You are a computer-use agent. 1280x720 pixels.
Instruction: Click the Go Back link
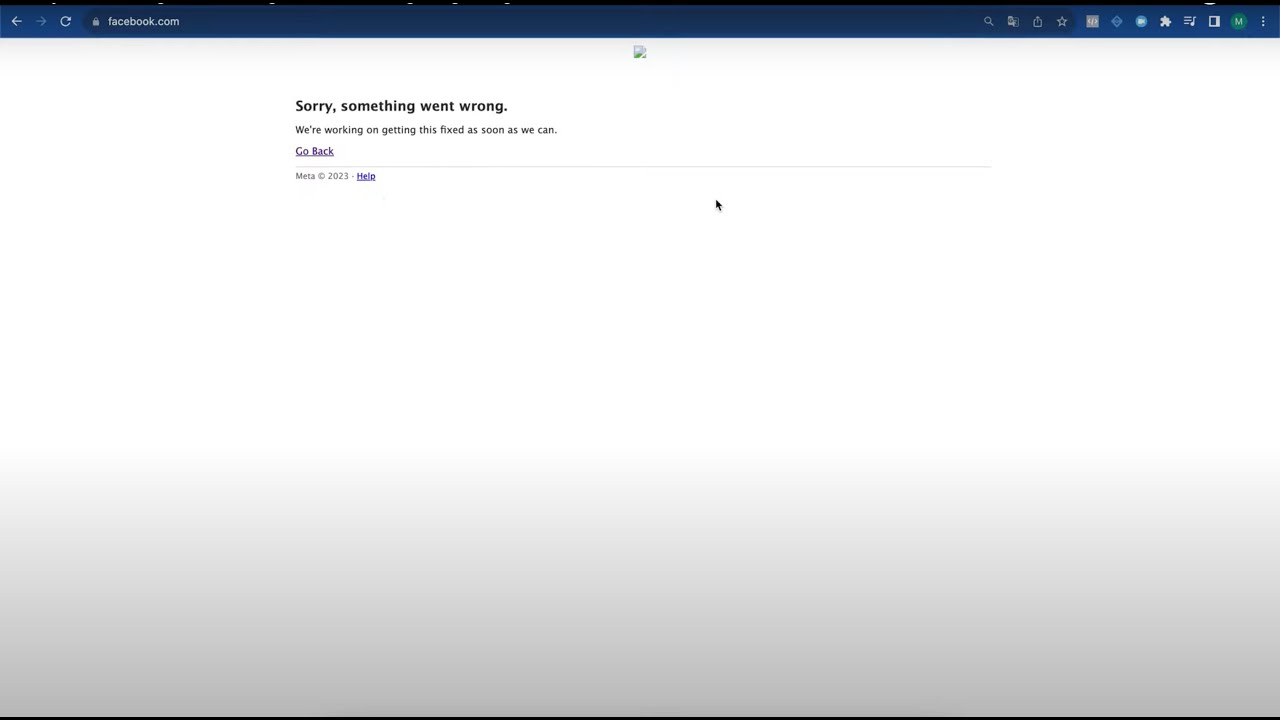coord(314,151)
